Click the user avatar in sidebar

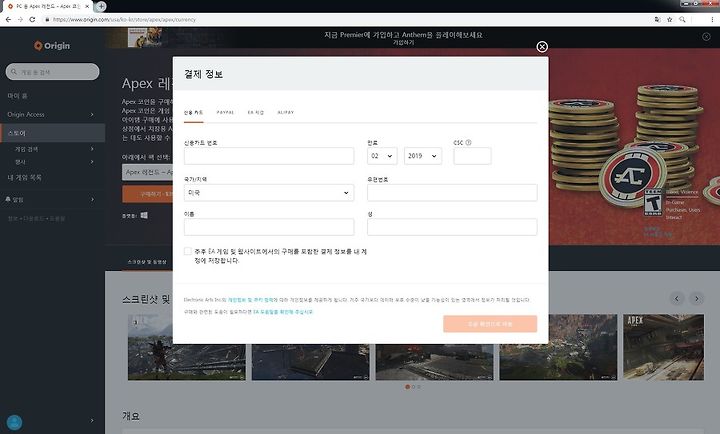tap(15, 422)
